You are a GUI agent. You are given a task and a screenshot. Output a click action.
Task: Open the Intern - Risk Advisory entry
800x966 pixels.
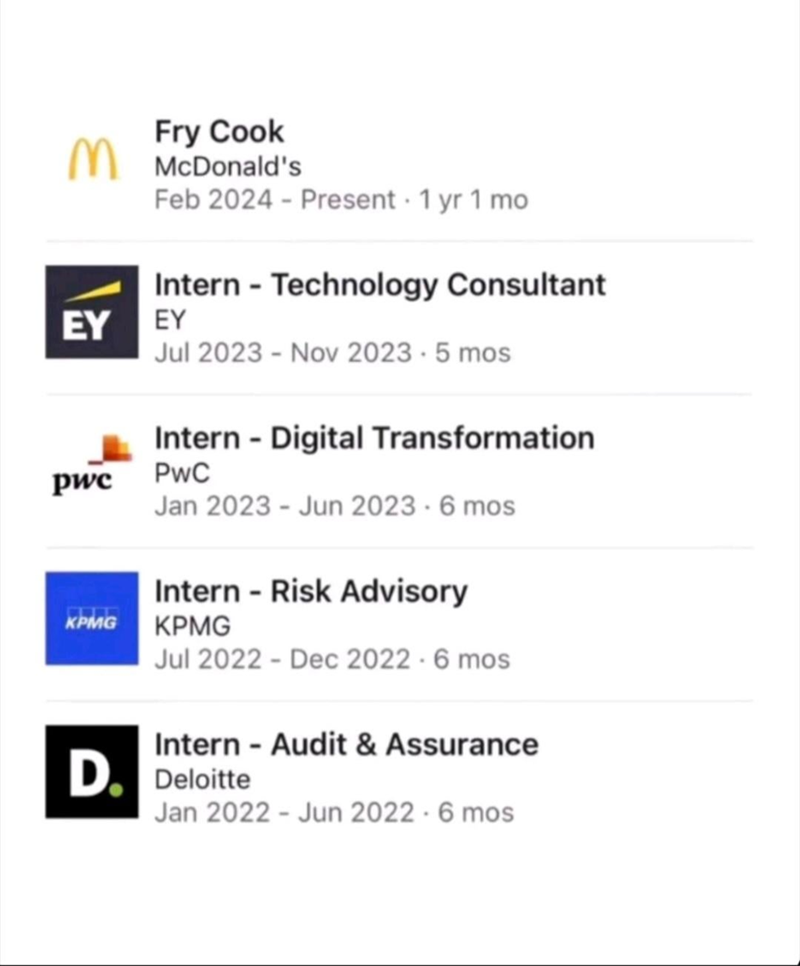point(311,591)
